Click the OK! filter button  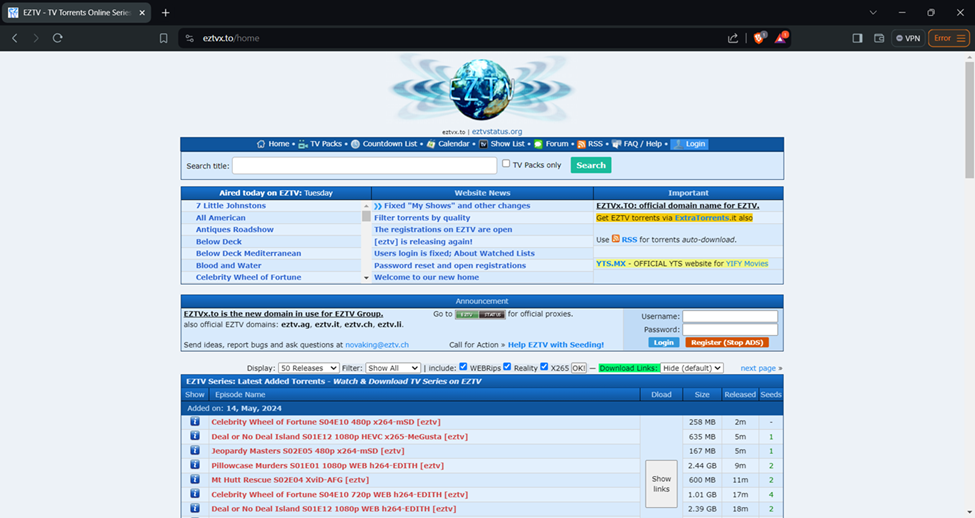(578, 368)
